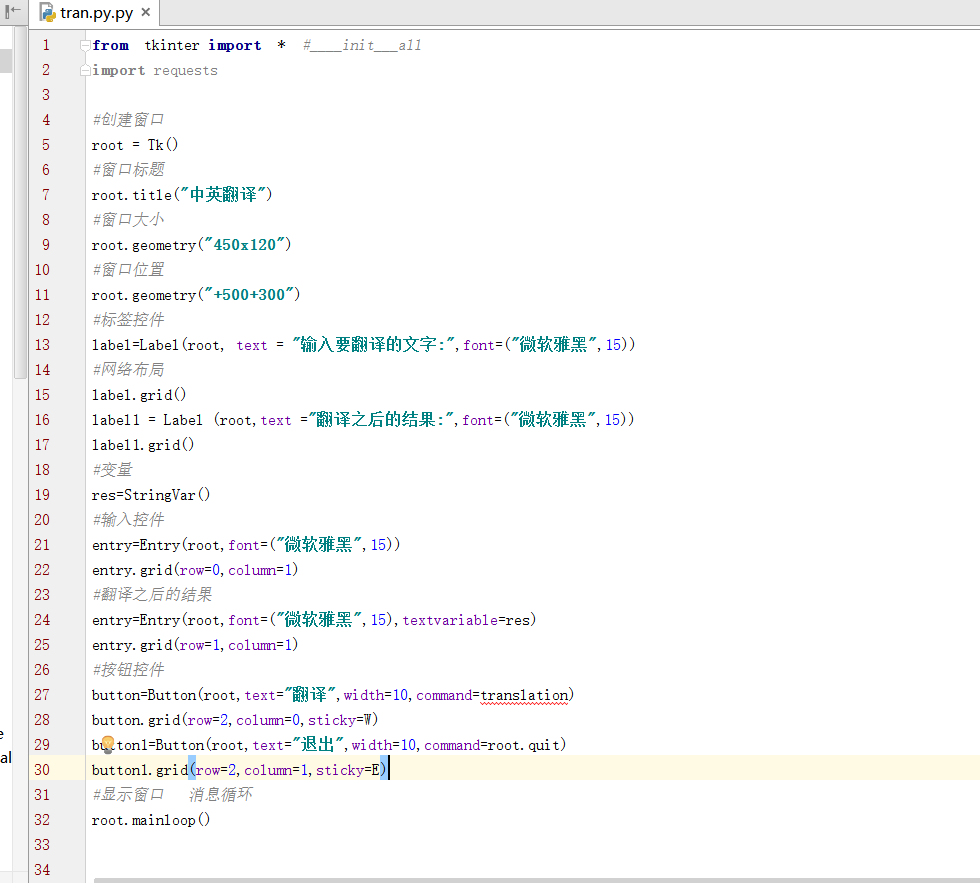Click the comment #___init___all on line 1
The image size is (980, 883).
(x=362, y=45)
